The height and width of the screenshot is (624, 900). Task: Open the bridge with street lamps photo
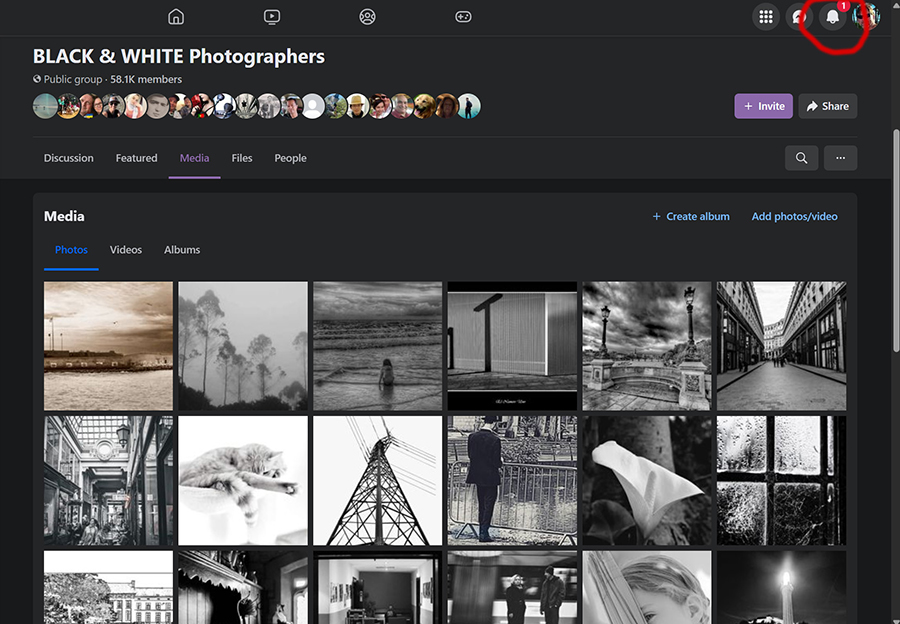point(647,346)
